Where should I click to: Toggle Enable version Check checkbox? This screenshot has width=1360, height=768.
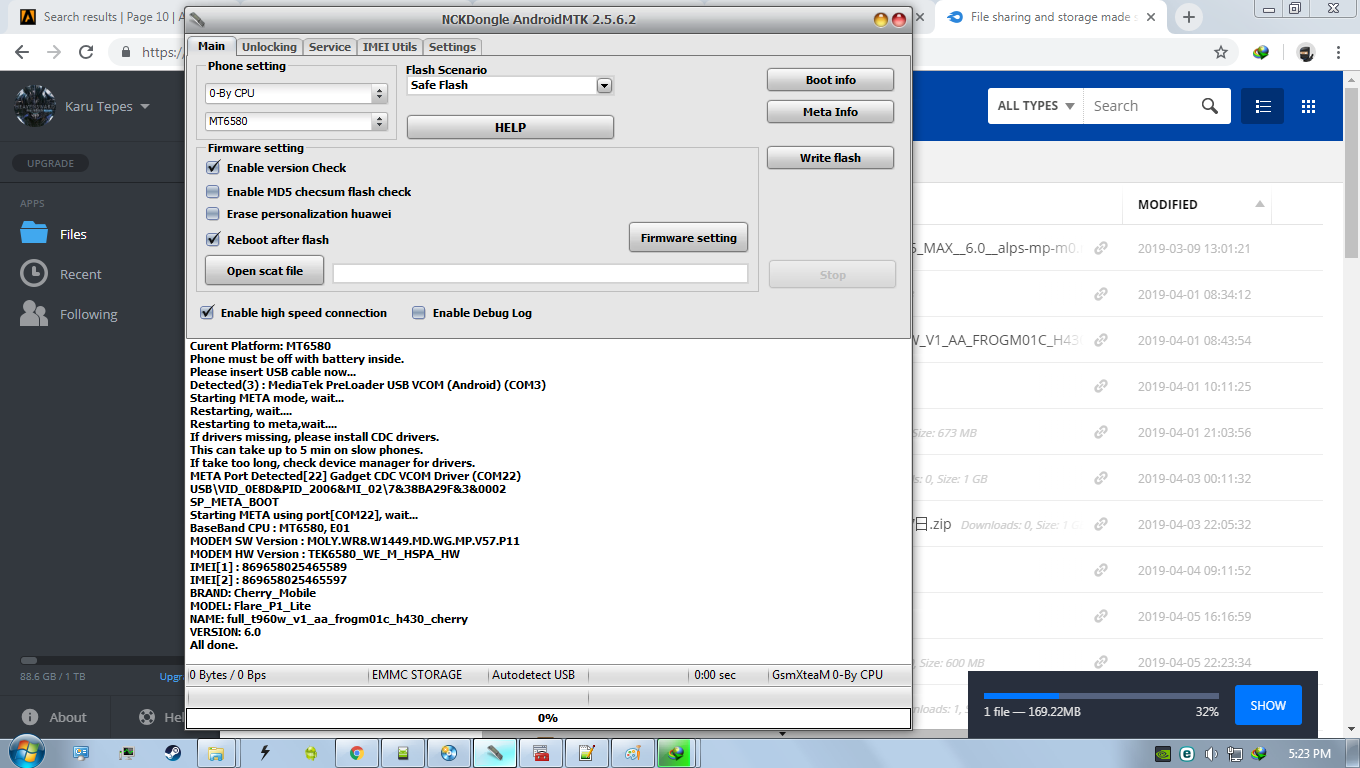(x=212, y=168)
